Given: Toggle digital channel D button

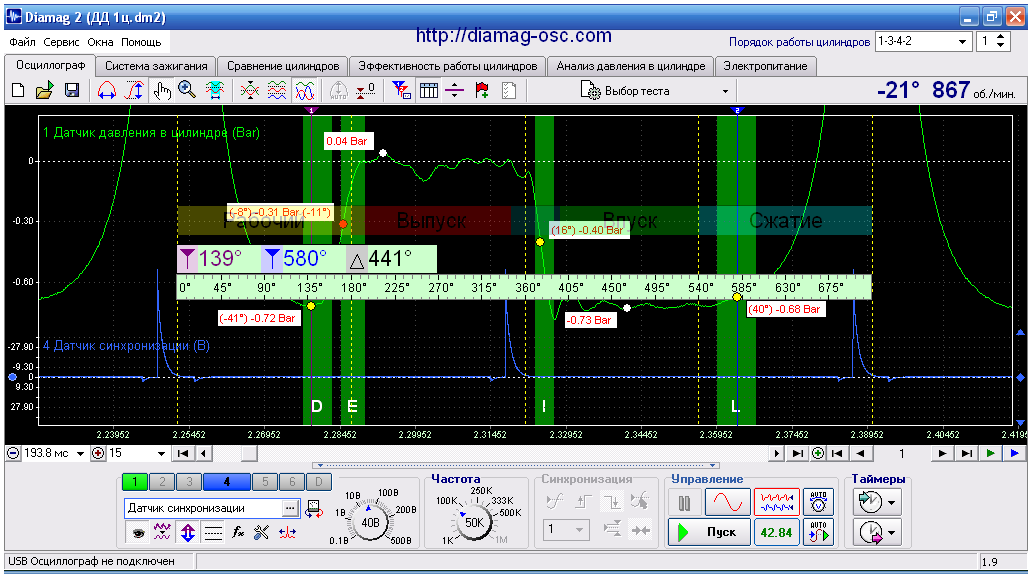Looking at the screenshot, I should pos(319,482).
